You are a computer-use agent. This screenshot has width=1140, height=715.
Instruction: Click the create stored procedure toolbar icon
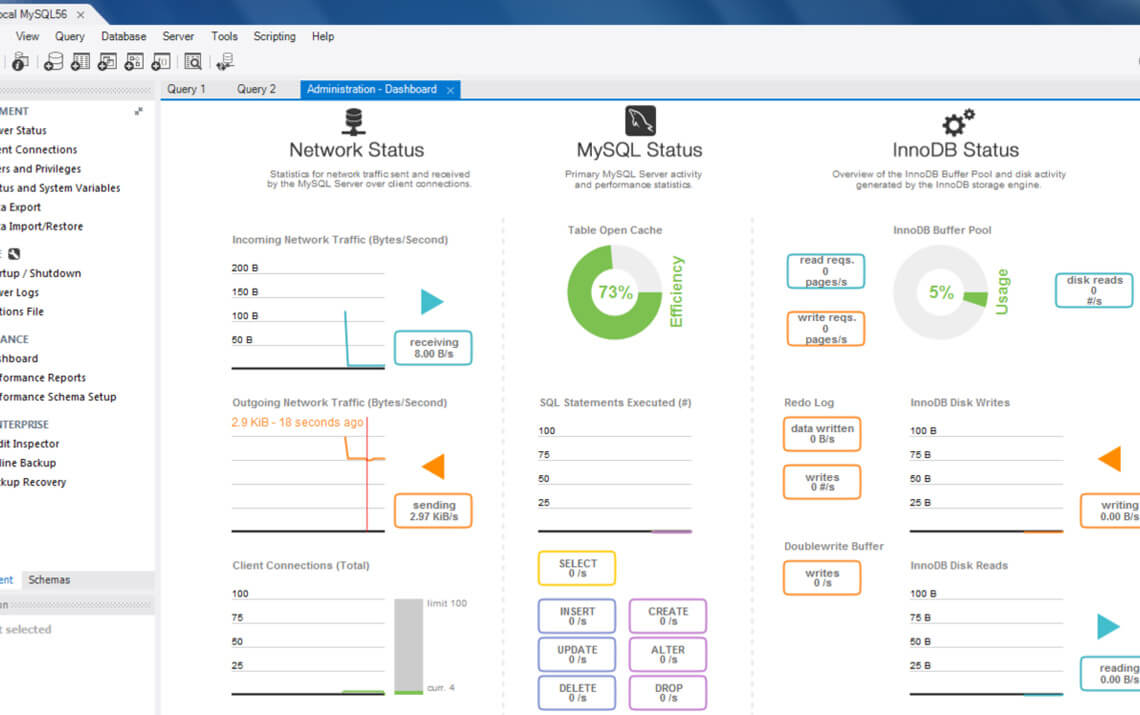134,62
